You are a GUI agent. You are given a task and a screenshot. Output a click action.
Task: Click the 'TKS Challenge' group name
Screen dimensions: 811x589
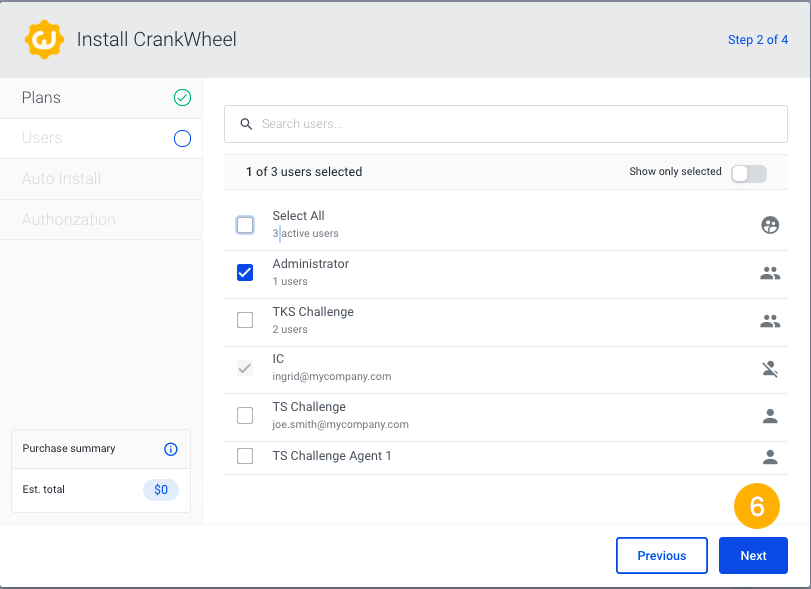coord(313,312)
